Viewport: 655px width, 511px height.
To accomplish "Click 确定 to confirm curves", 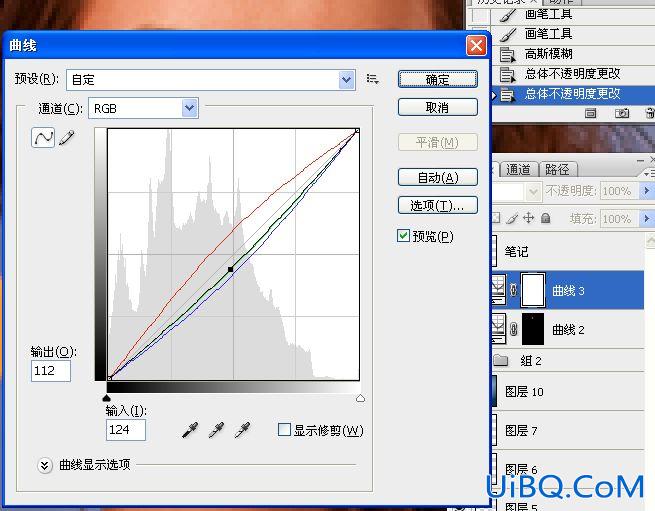I will click(x=437, y=79).
